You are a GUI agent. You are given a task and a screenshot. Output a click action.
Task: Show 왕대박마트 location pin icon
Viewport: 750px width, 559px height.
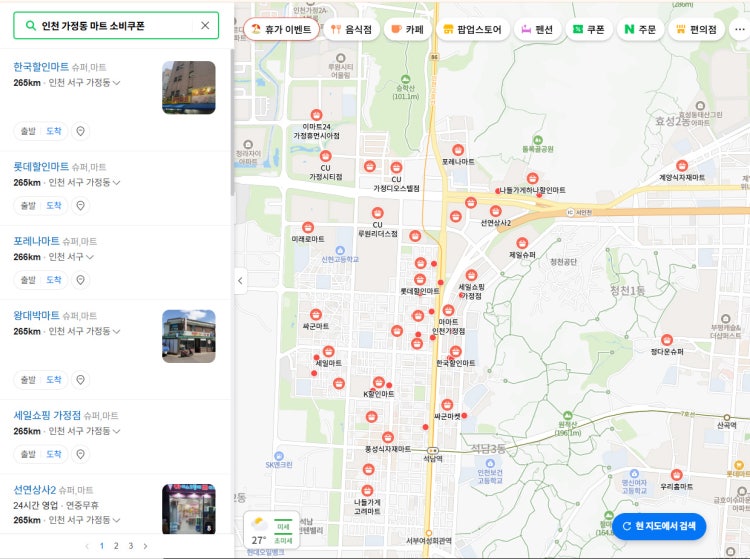(x=80, y=380)
